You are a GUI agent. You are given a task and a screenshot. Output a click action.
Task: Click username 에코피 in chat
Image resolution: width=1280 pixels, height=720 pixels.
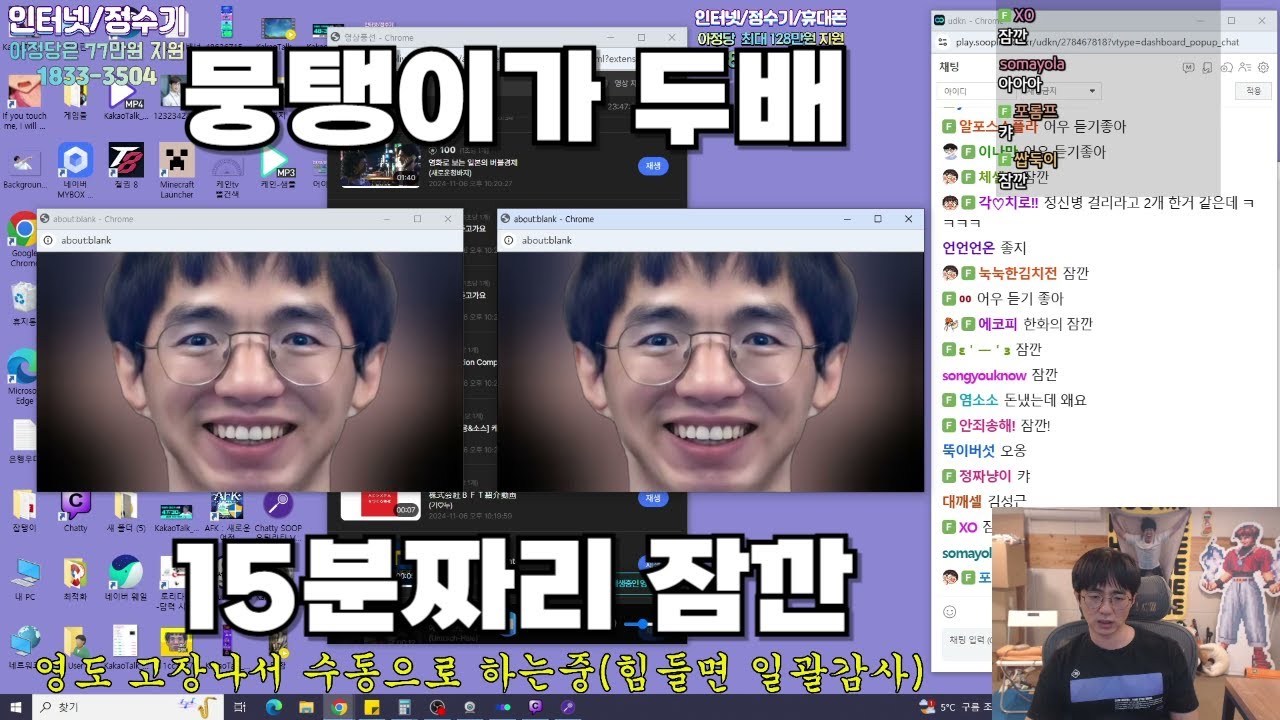(x=997, y=324)
